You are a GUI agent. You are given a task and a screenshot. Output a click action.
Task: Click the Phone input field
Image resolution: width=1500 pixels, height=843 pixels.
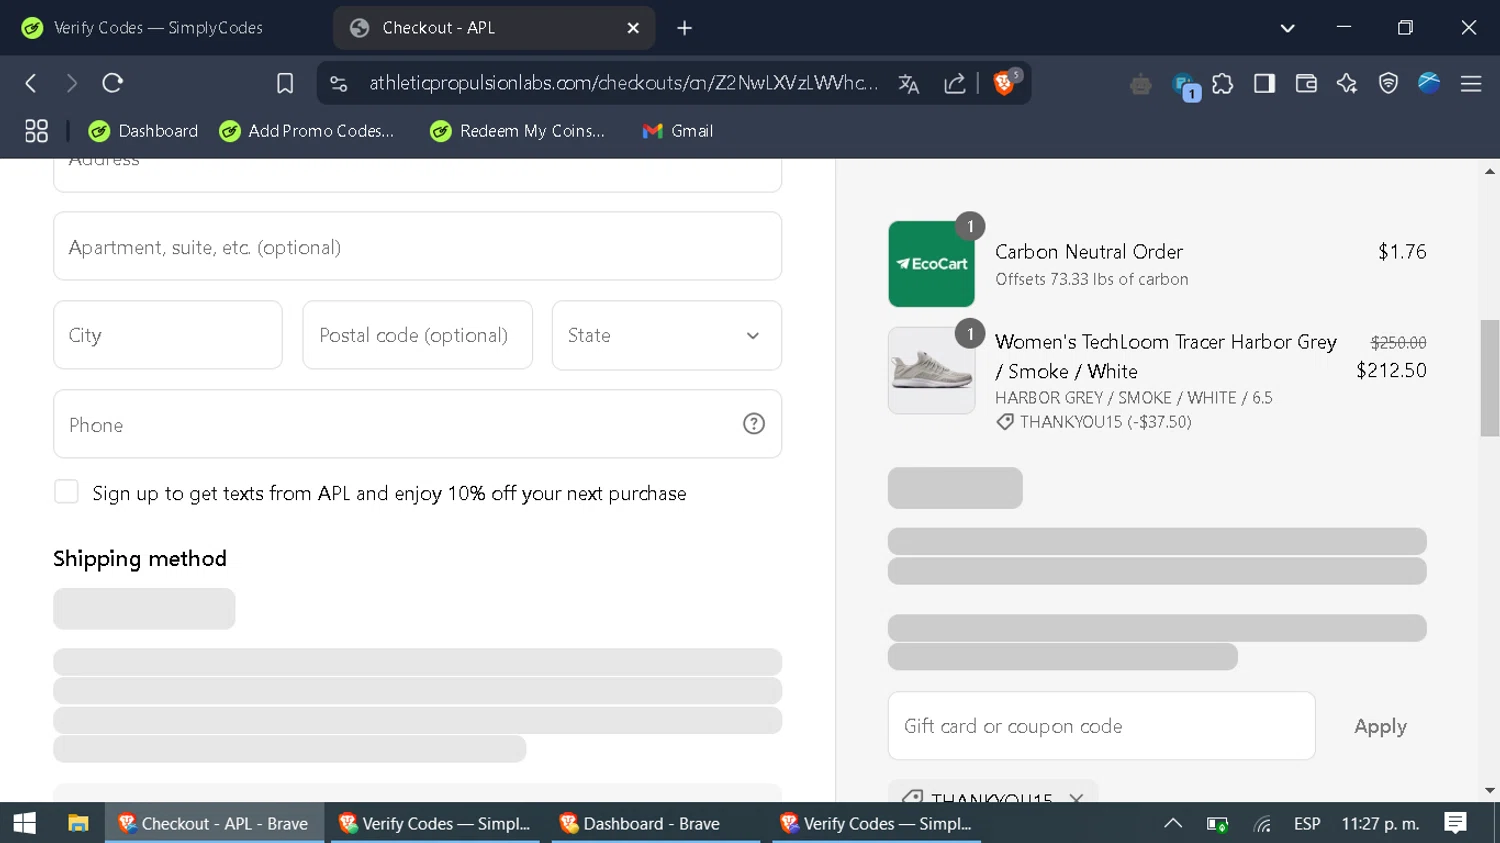(x=417, y=424)
